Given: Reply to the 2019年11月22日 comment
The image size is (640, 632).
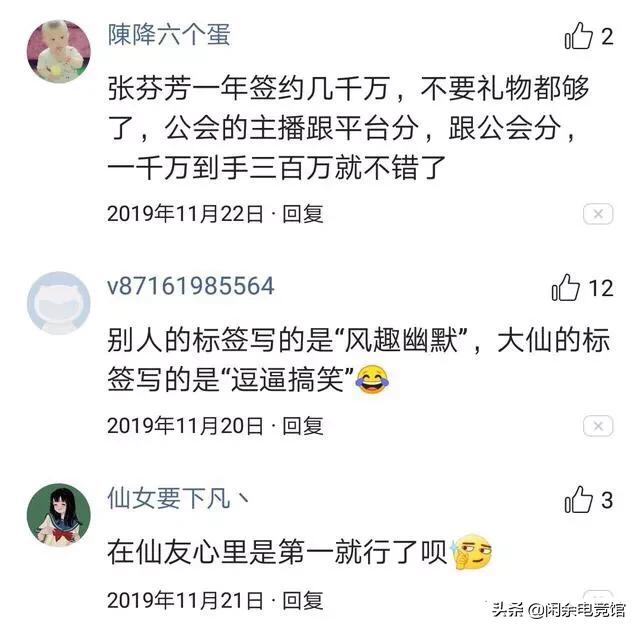Looking at the screenshot, I should pyautogui.click(x=303, y=214).
